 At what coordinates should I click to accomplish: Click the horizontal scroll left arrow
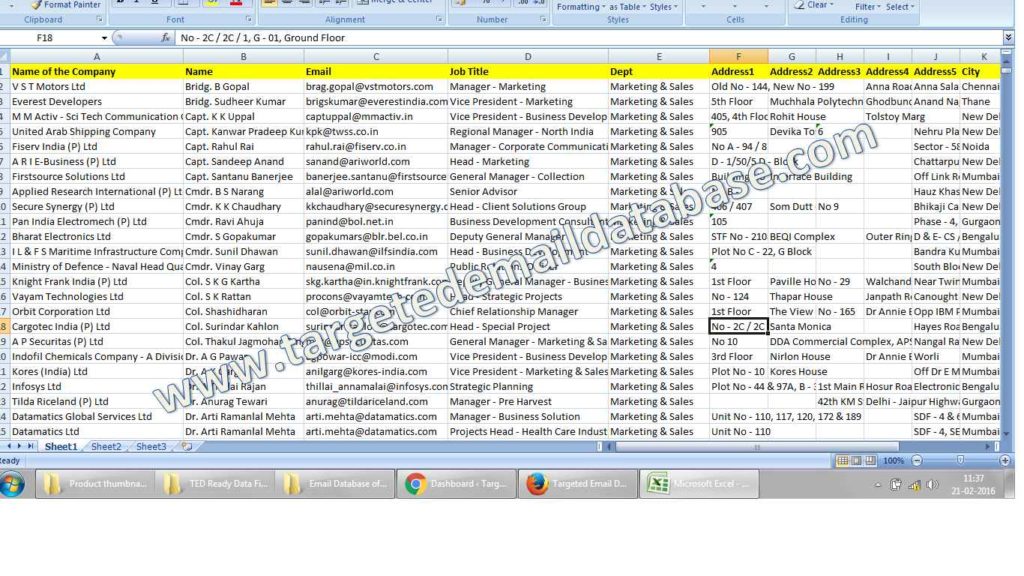point(610,447)
